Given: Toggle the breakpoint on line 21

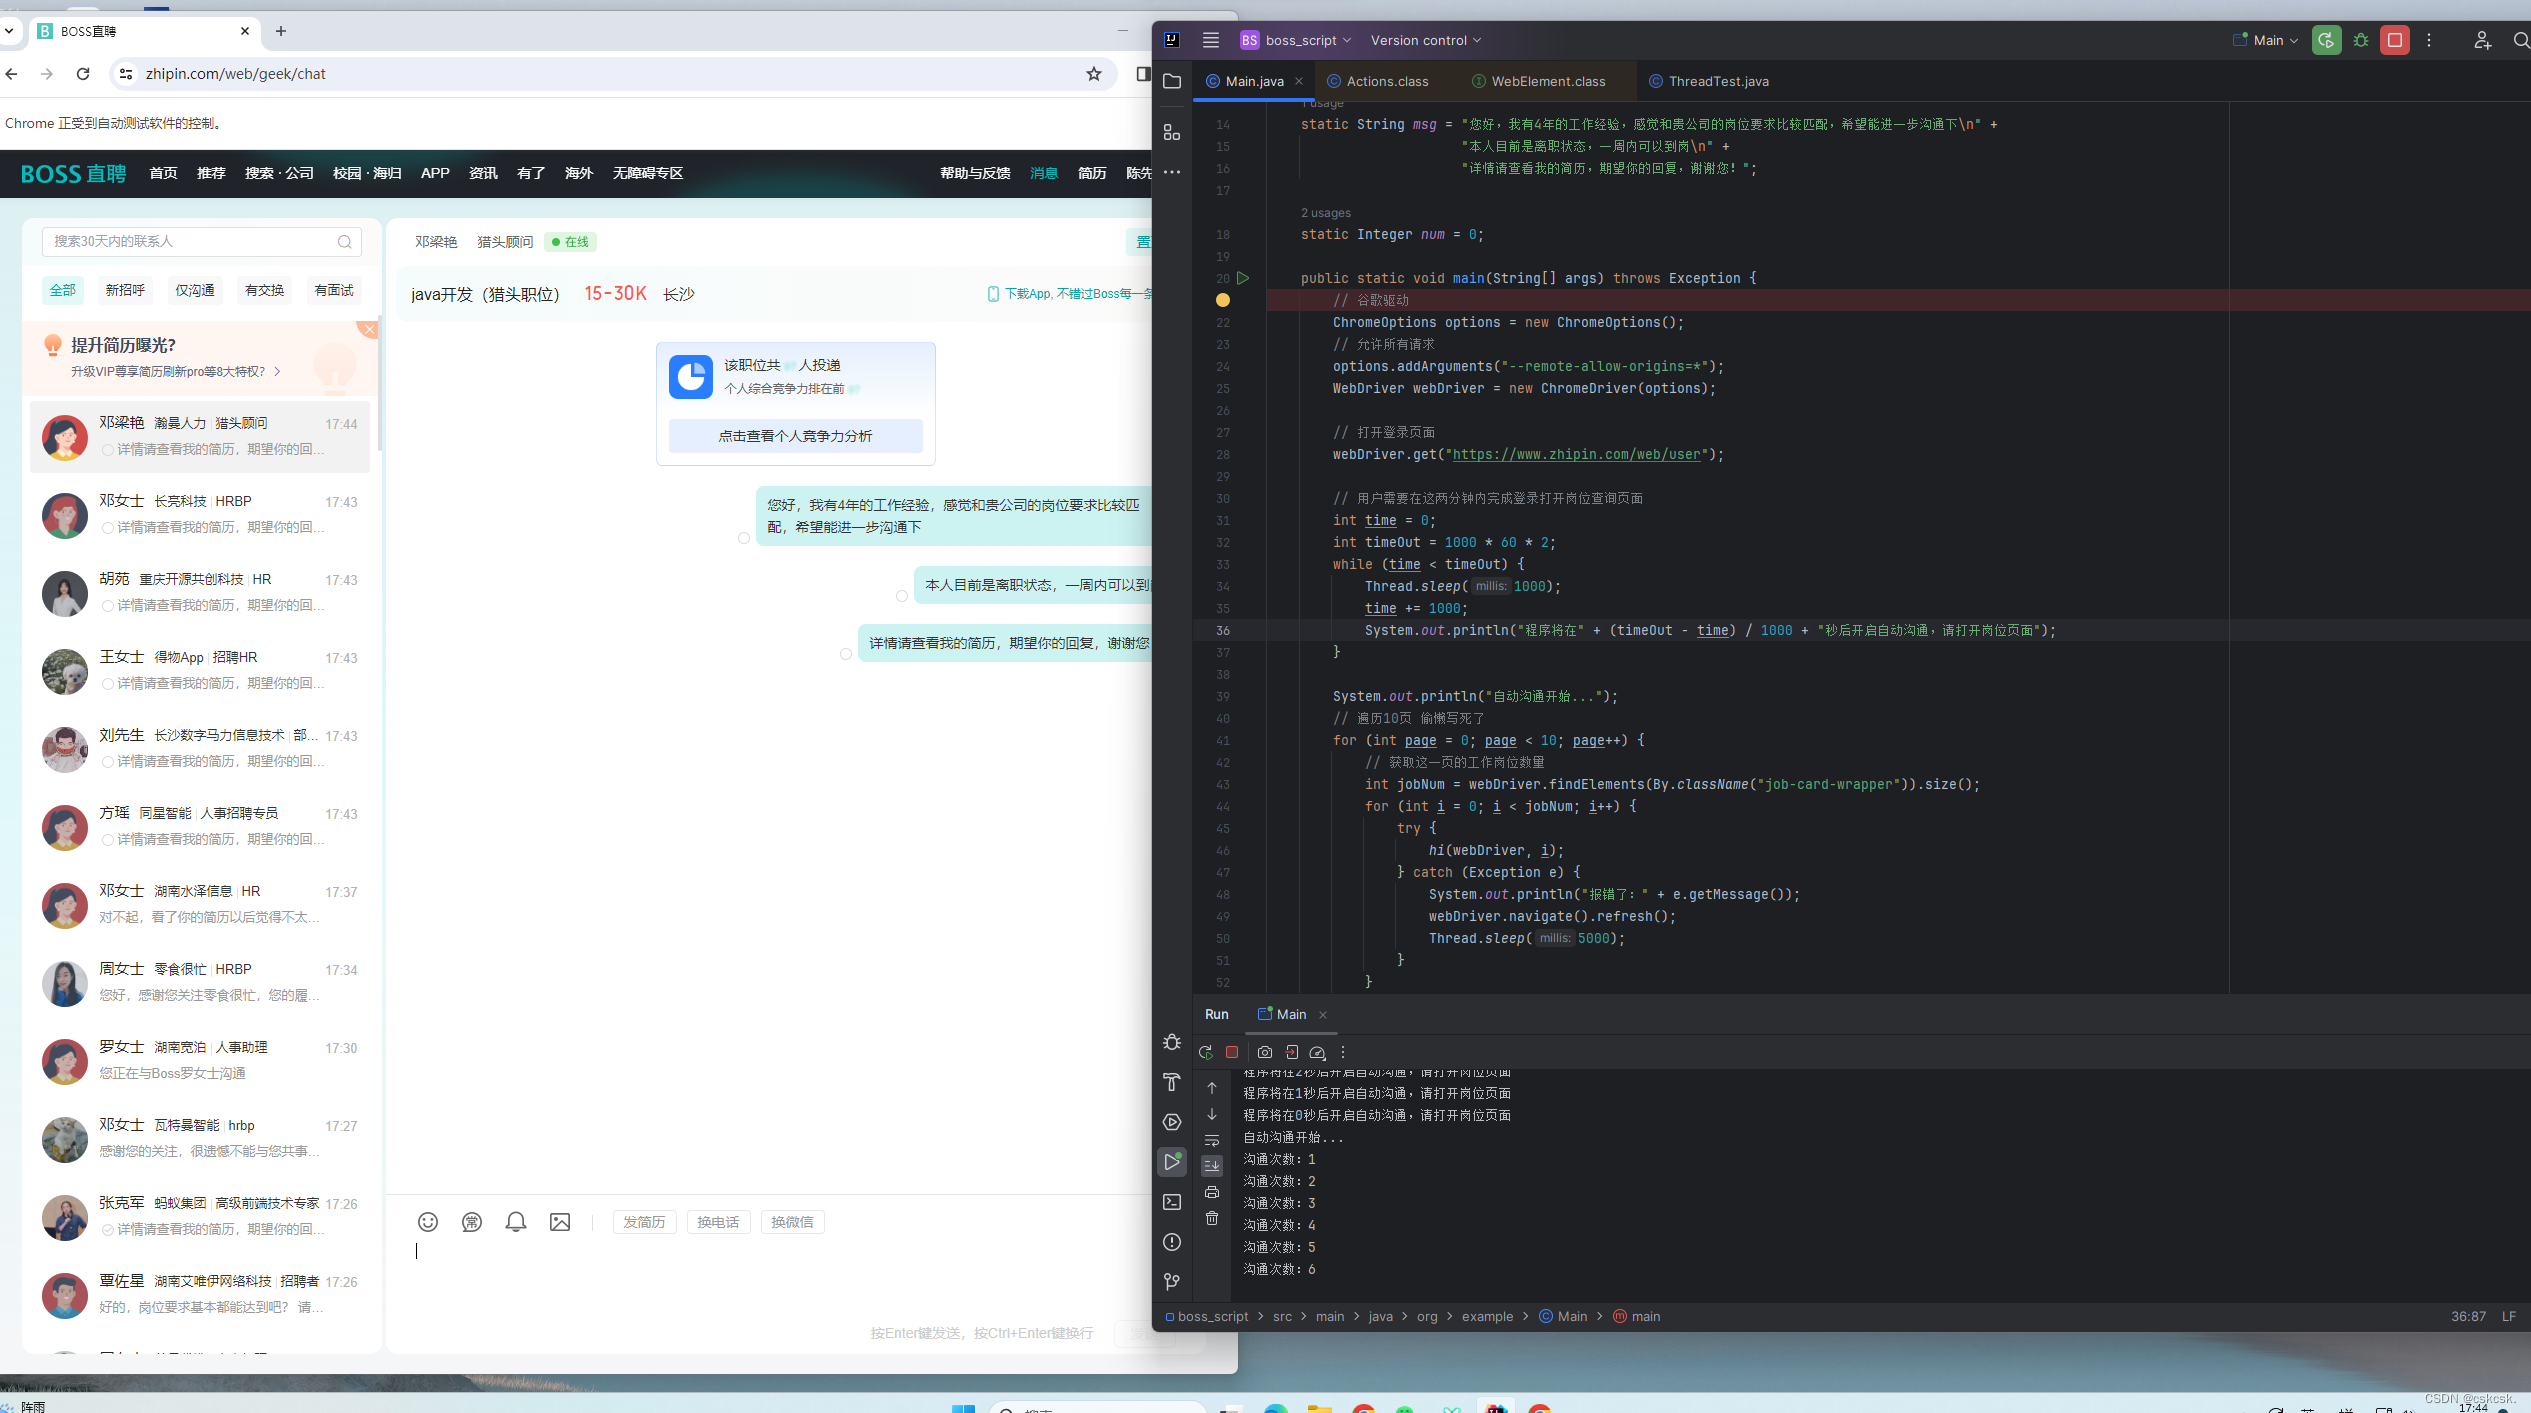Looking at the screenshot, I should [1222, 300].
